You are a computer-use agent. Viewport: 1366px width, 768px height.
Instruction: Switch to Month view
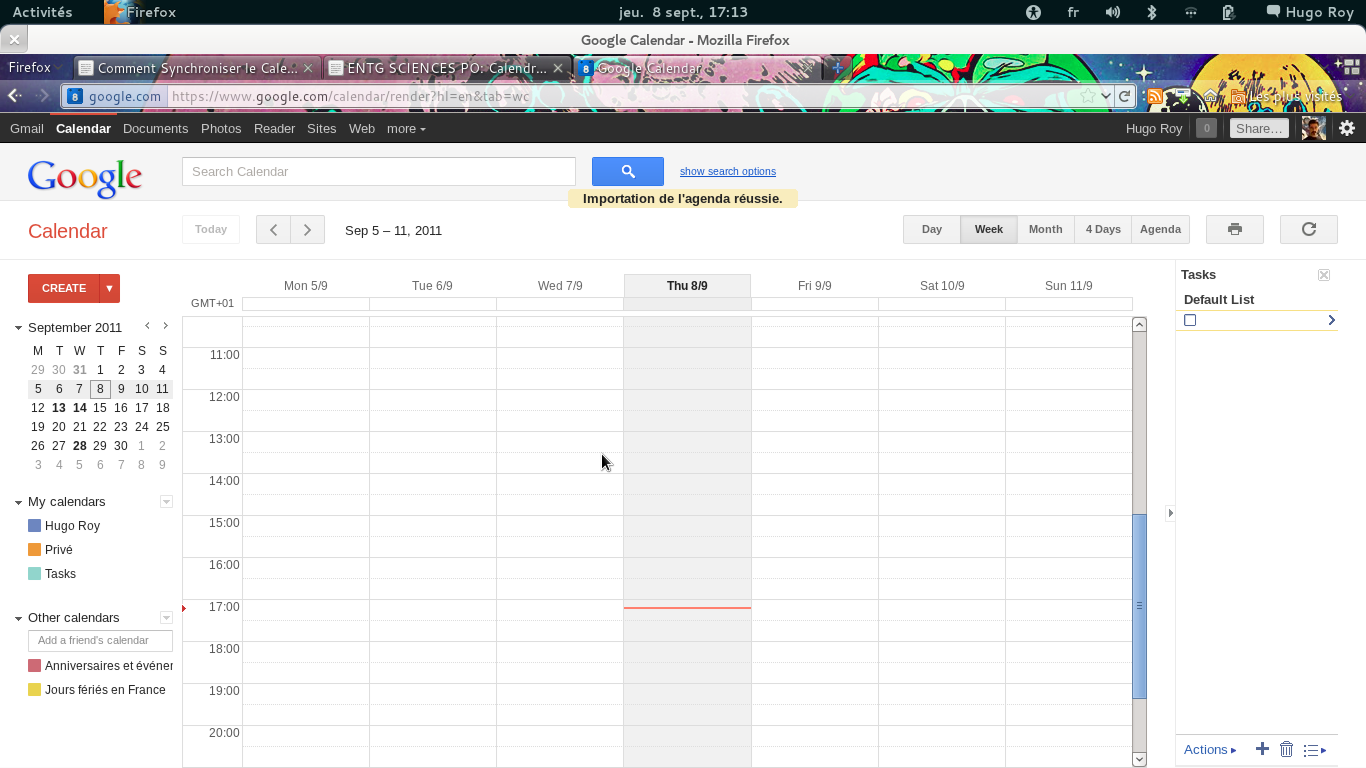[1045, 229]
